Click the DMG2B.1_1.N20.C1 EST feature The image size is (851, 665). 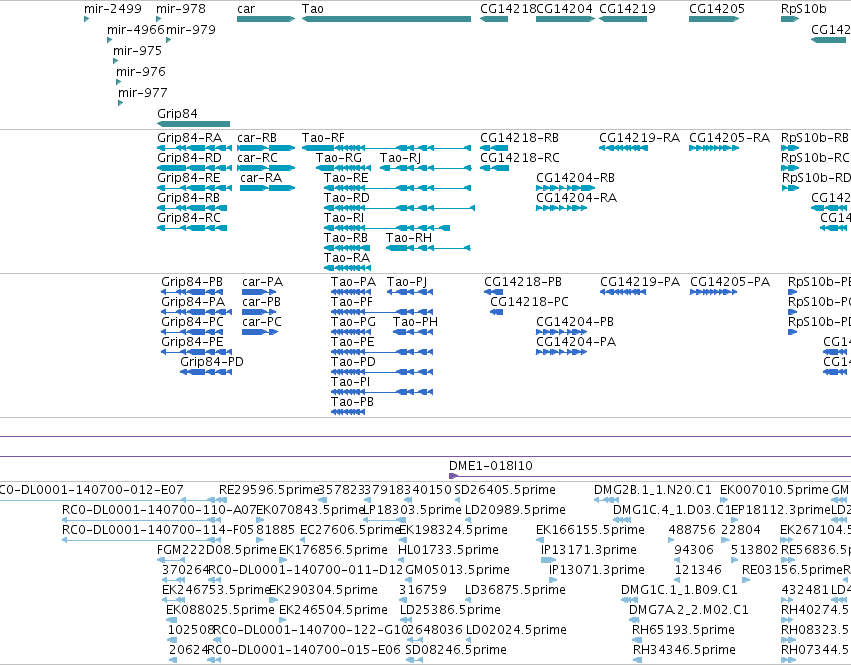click(x=607, y=500)
